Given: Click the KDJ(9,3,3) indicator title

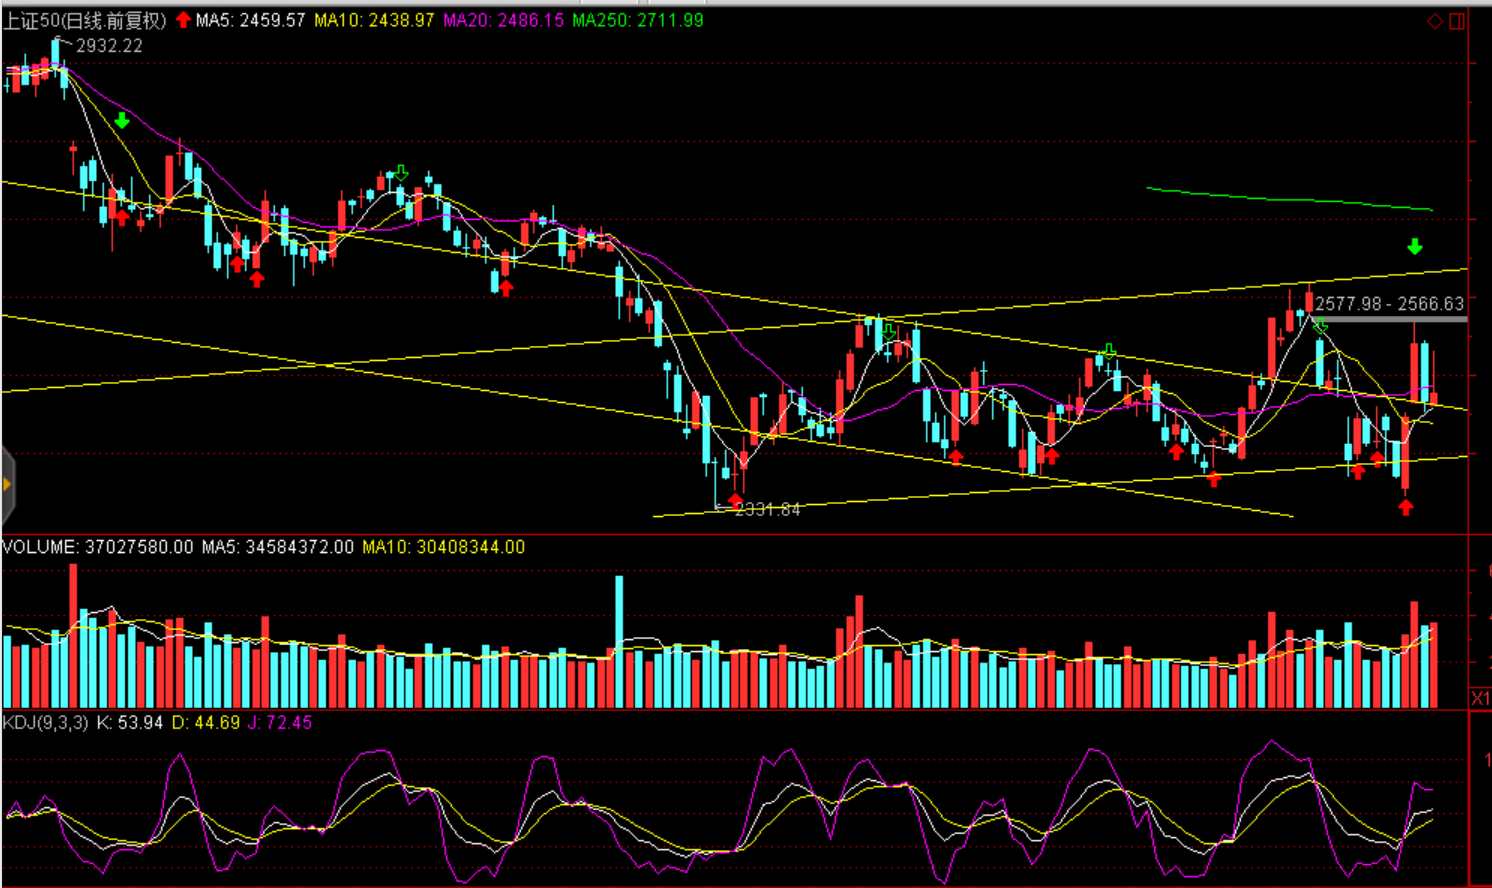Looking at the screenshot, I should coord(46,722).
